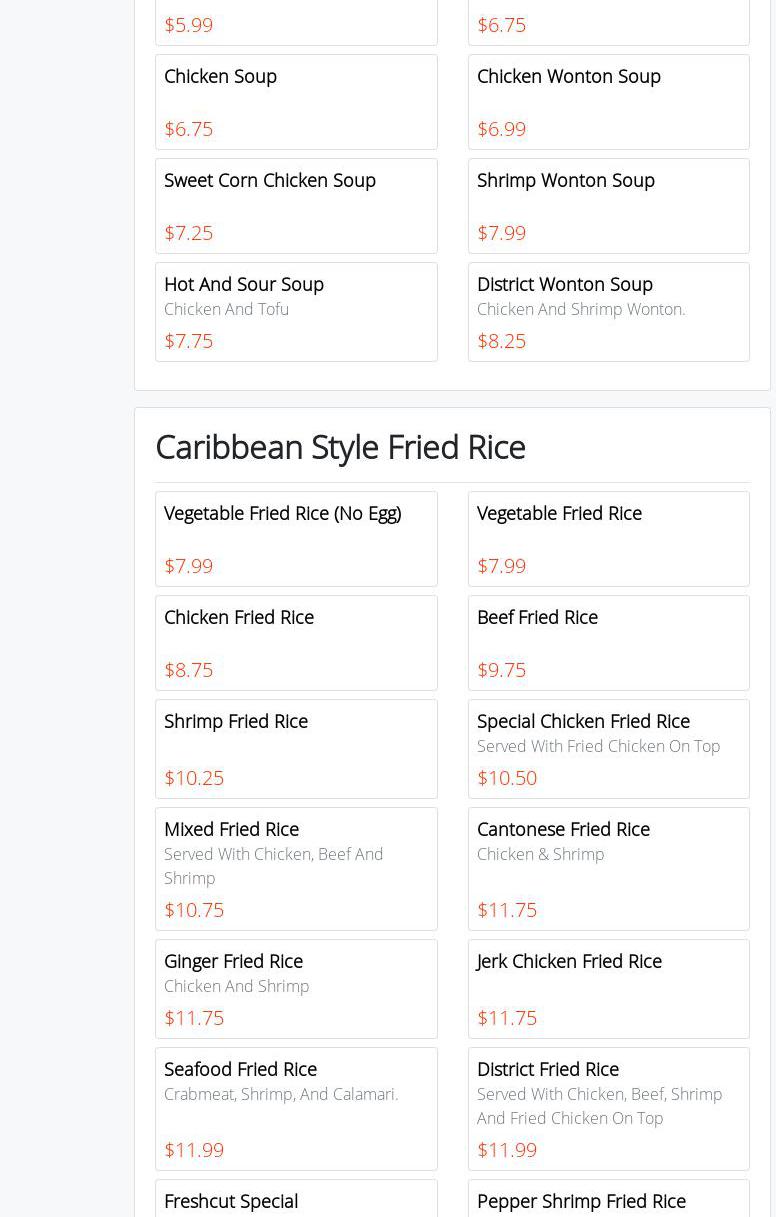Screen dimensions: 776x1217
Task: Open Chicken Wonton Soup item
Action: 608,102
